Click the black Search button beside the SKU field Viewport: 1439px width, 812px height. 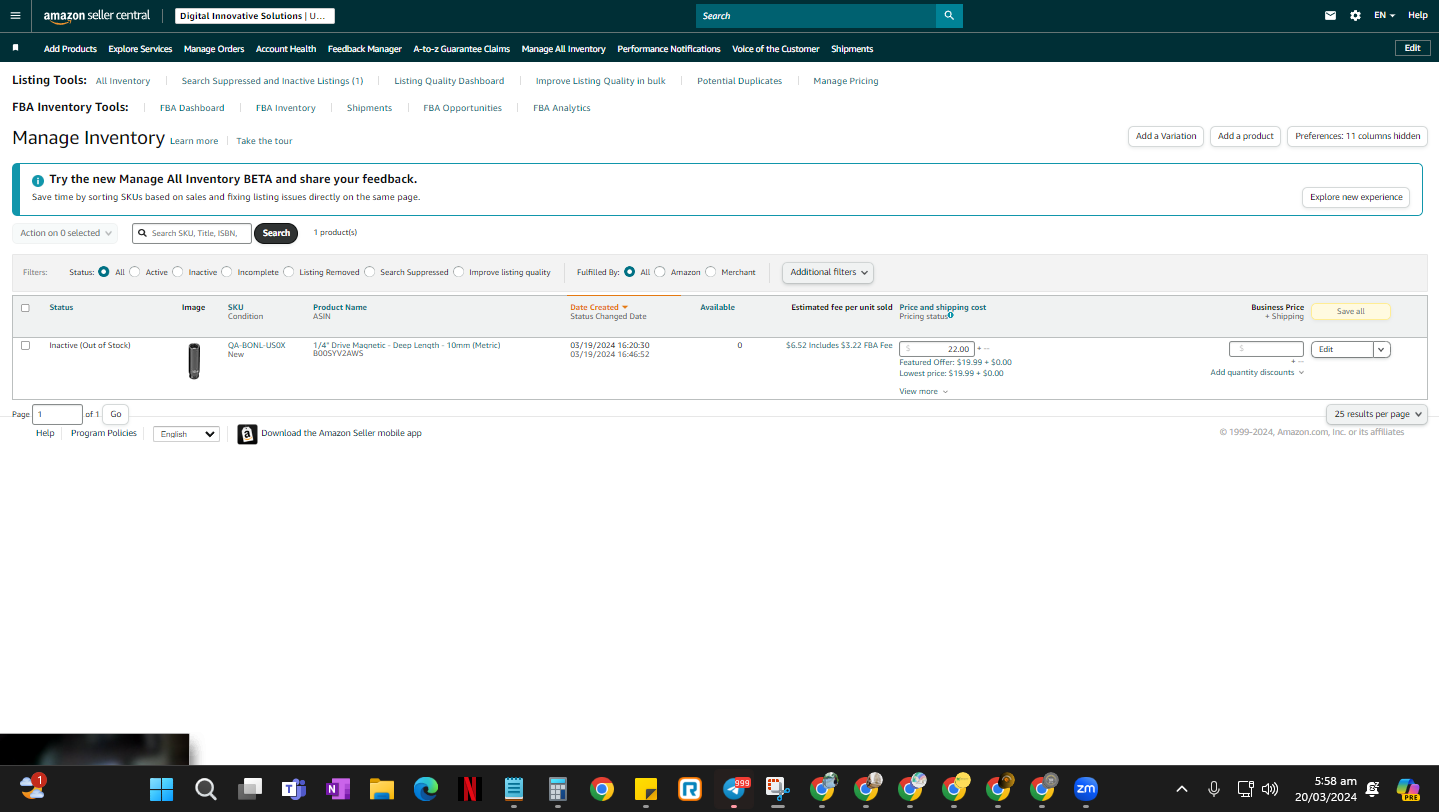coord(276,233)
